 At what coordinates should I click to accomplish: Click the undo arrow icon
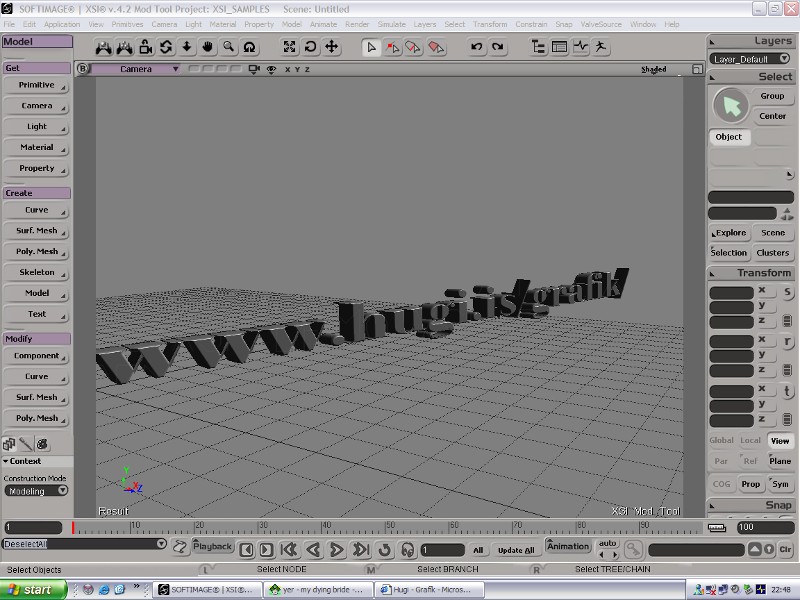[477, 47]
